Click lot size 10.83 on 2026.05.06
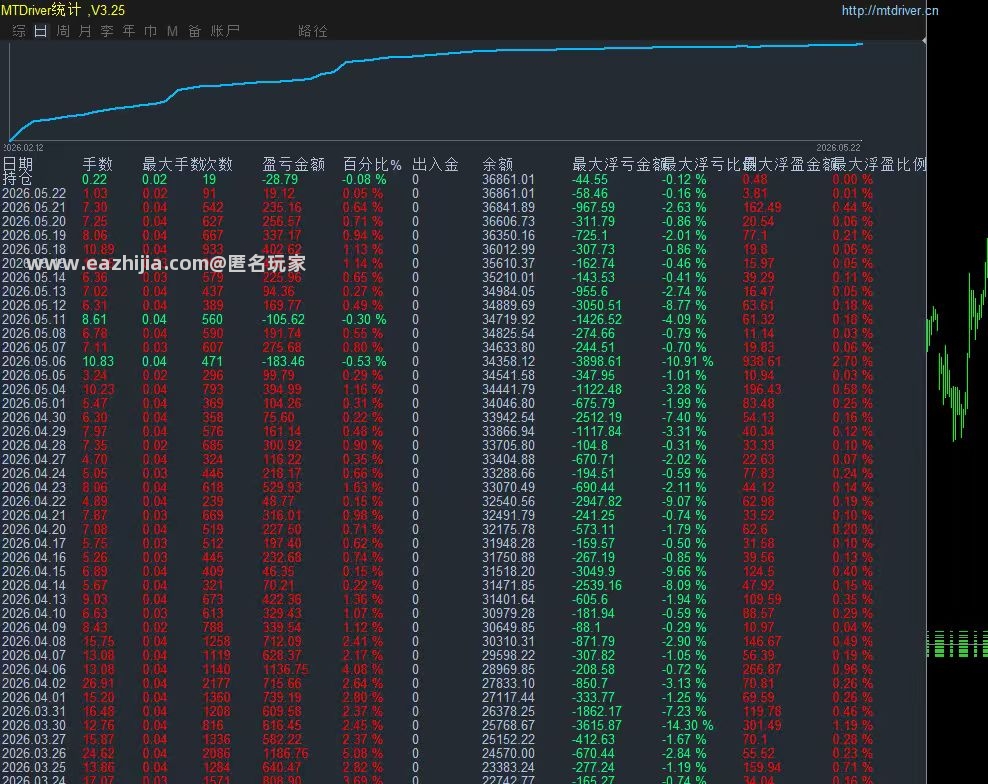Viewport: 988px width, 784px height. [x=98, y=361]
